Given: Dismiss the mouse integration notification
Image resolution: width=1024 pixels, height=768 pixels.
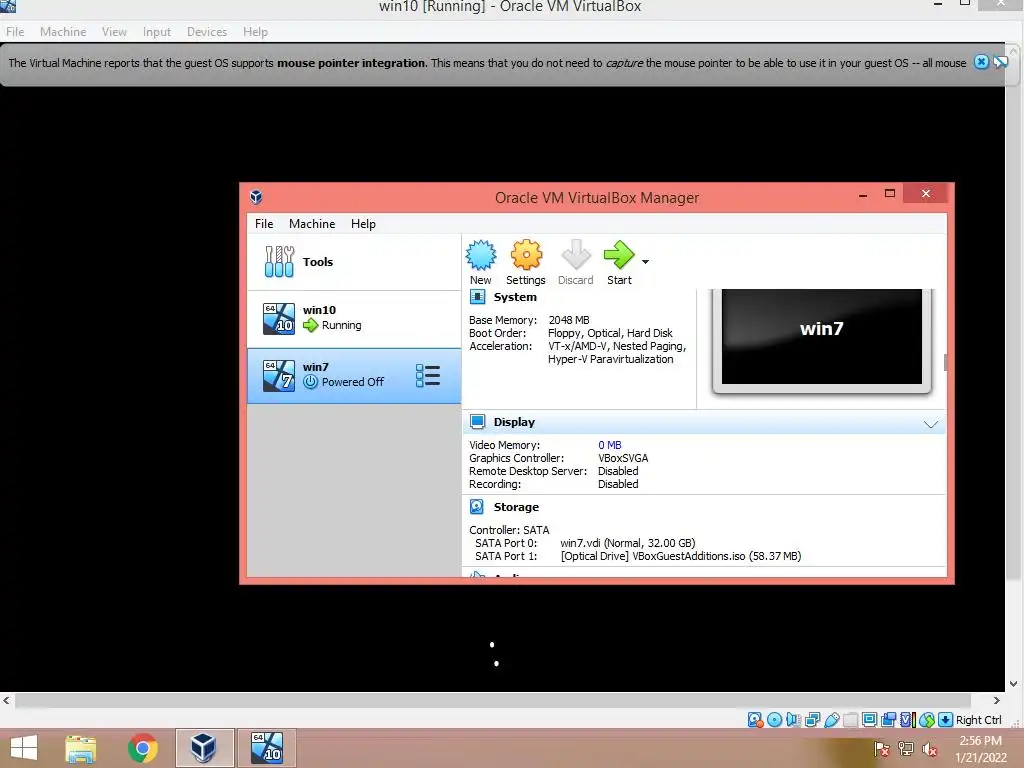Looking at the screenshot, I should [981, 62].
